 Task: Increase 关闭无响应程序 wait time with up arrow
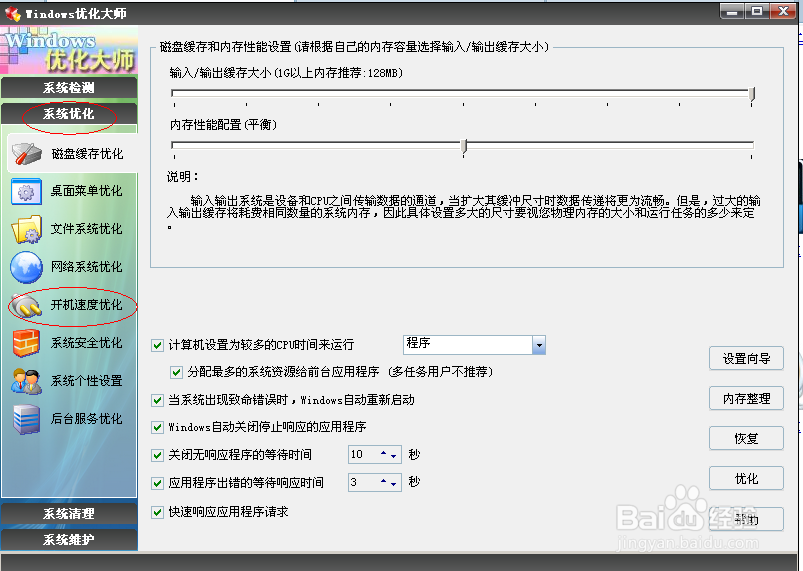pos(384,453)
